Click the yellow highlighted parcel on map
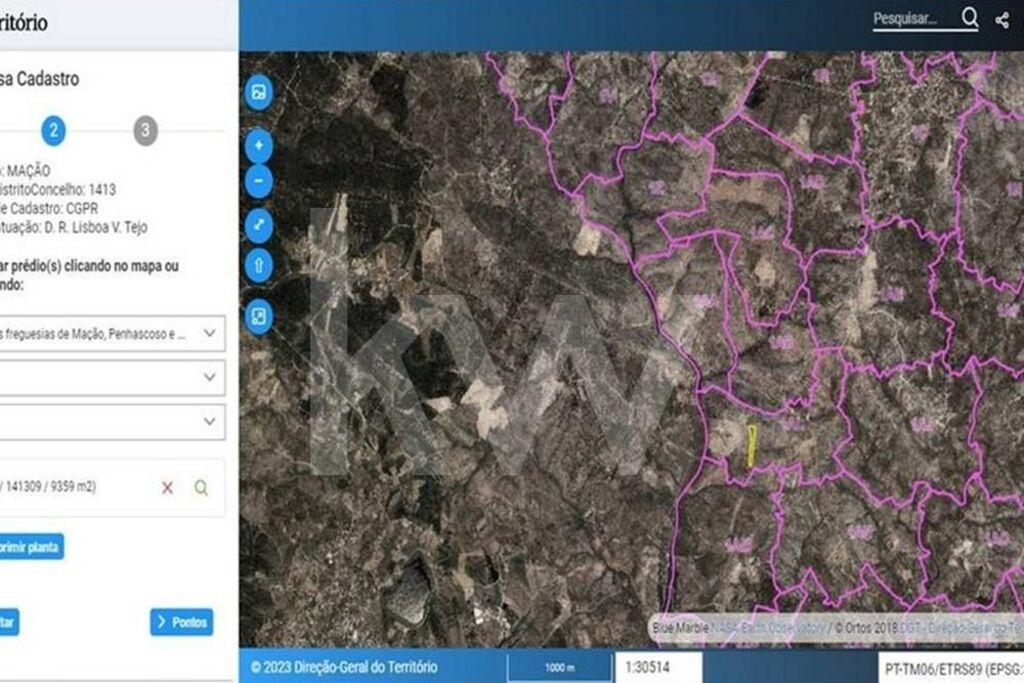The height and width of the screenshot is (683, 1024). click(x=751, y=445)
